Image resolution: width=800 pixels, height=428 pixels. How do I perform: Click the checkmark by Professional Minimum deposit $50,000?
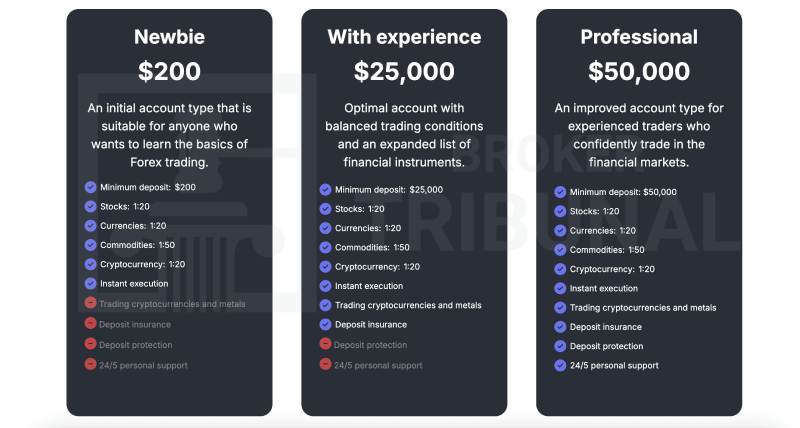pyautogui.click(x=560, y=192)
